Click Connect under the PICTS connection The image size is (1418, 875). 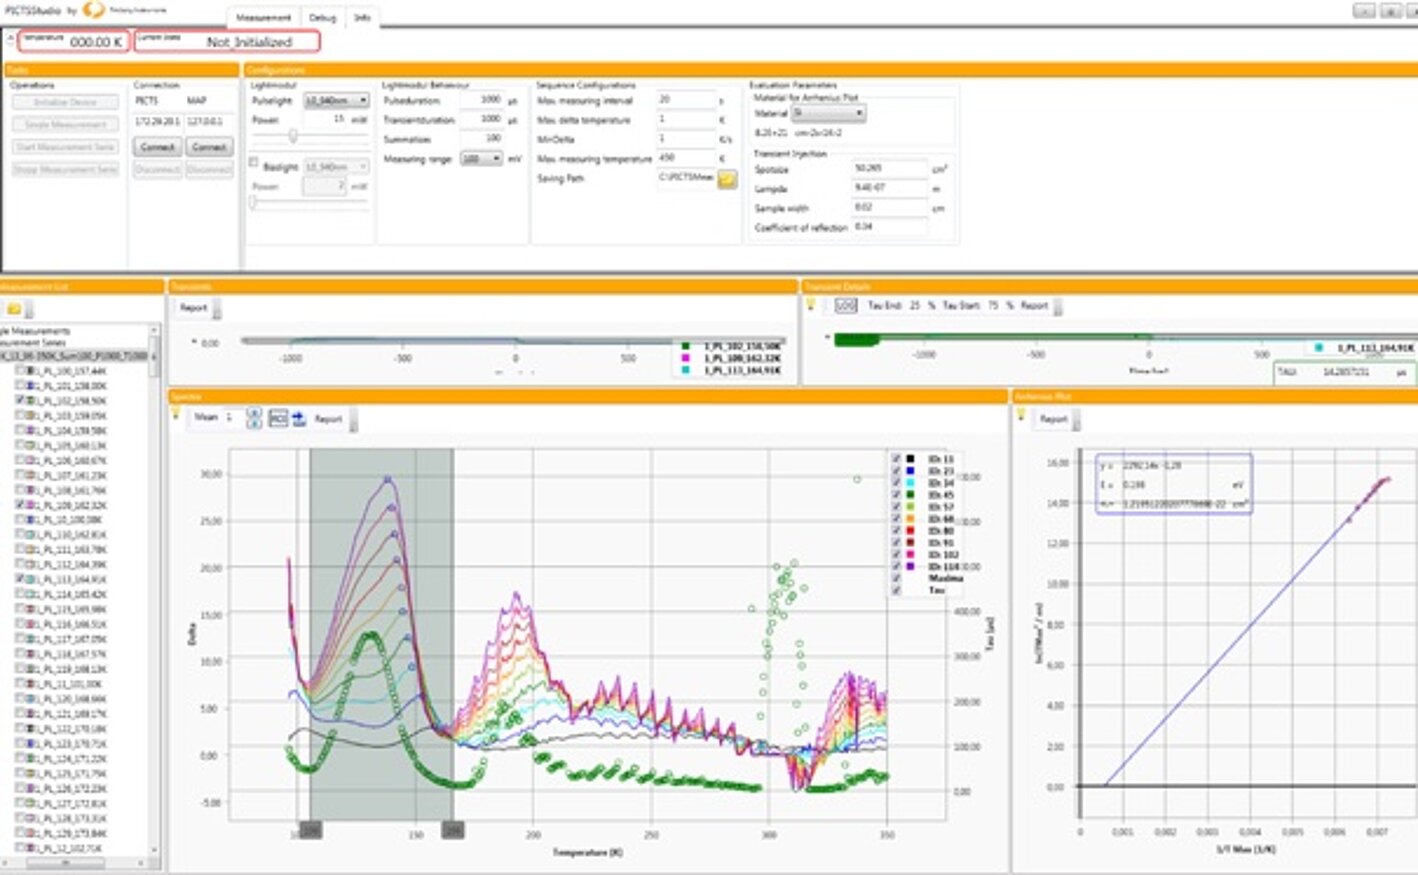click(x=157, y=146)
